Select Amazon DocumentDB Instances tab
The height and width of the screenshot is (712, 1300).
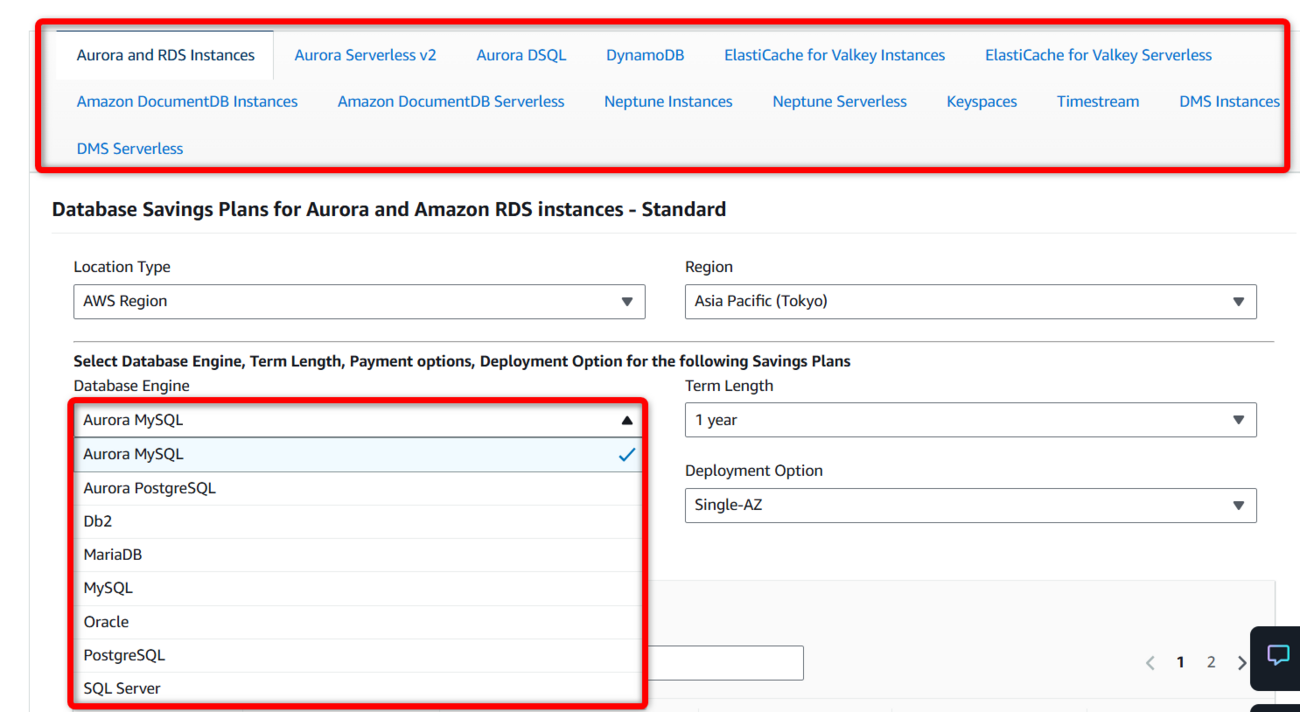point(187,101)
